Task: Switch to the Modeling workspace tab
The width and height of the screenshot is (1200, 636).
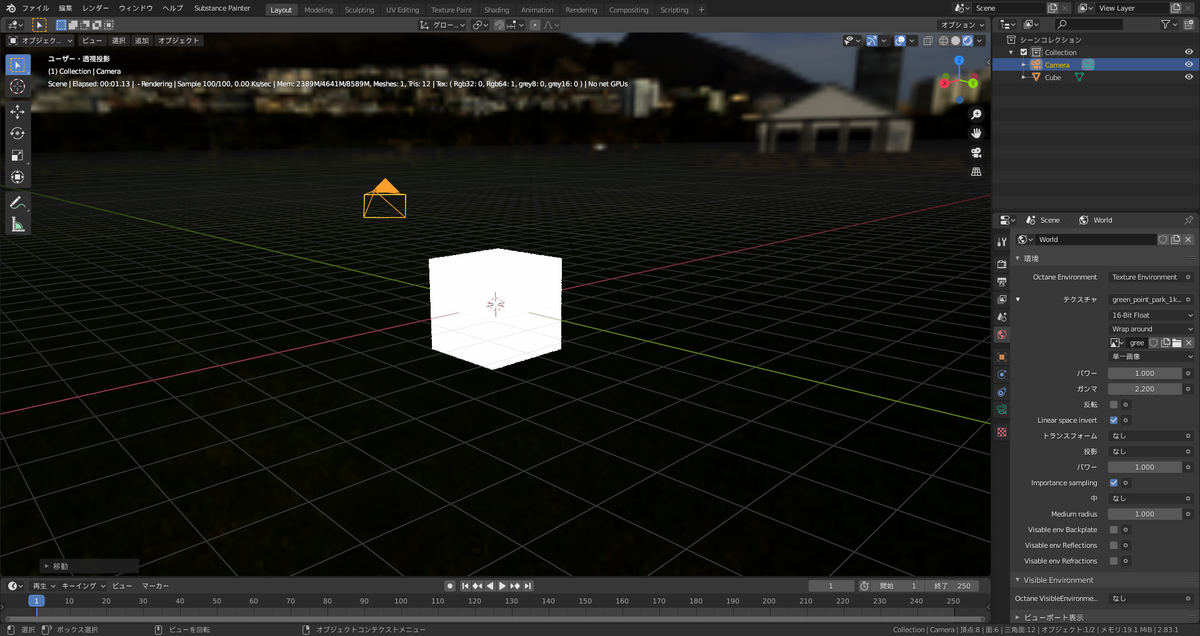Action: click(x=318, y=9)
